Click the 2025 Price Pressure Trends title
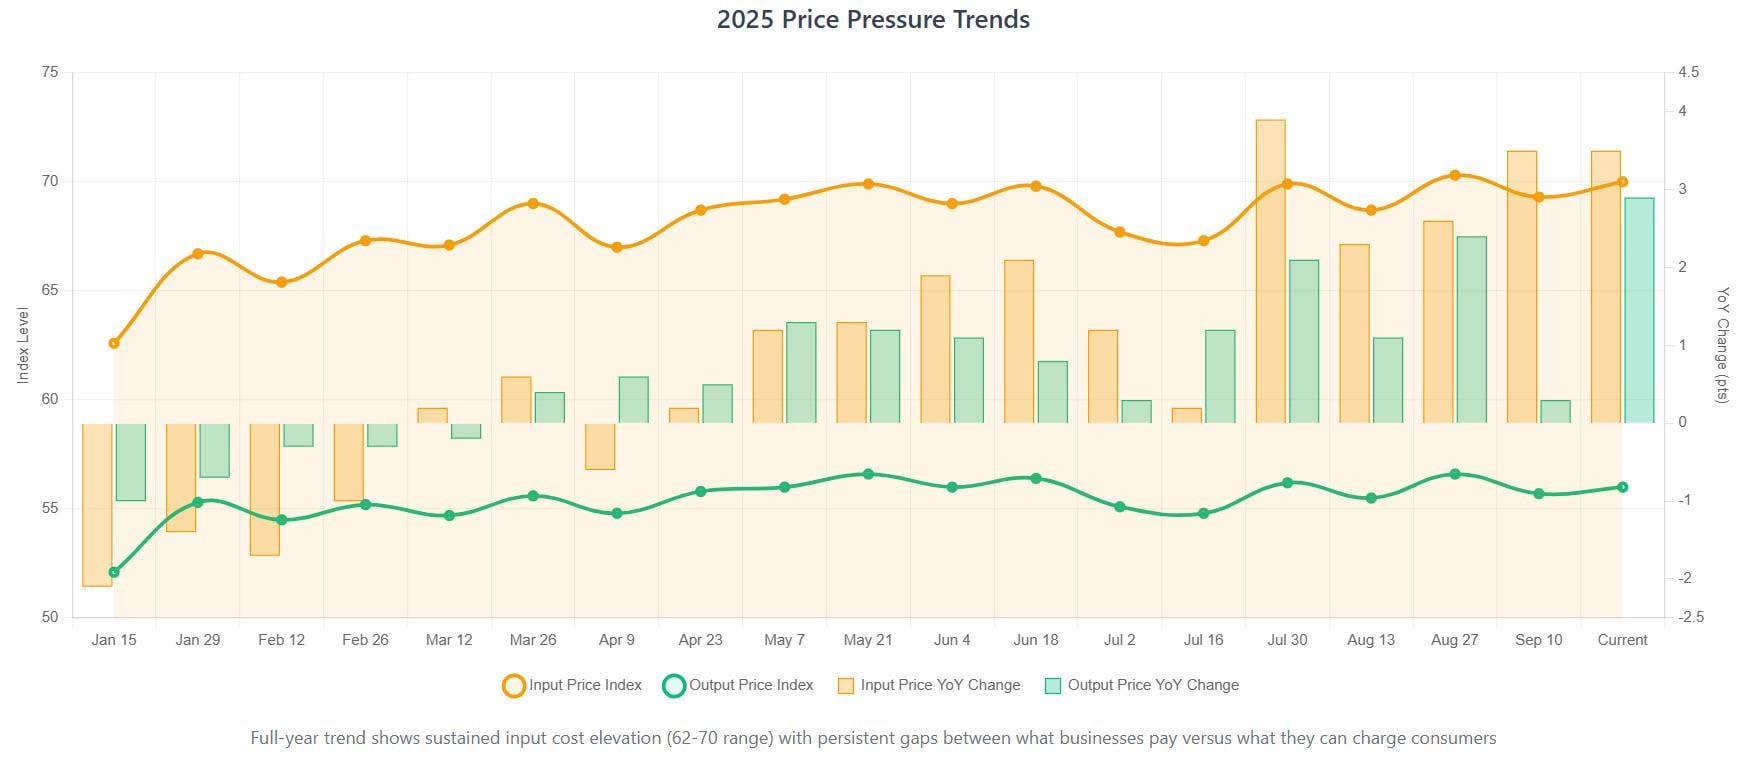Viewport: 1752px width, 767px height. (873, 19)
